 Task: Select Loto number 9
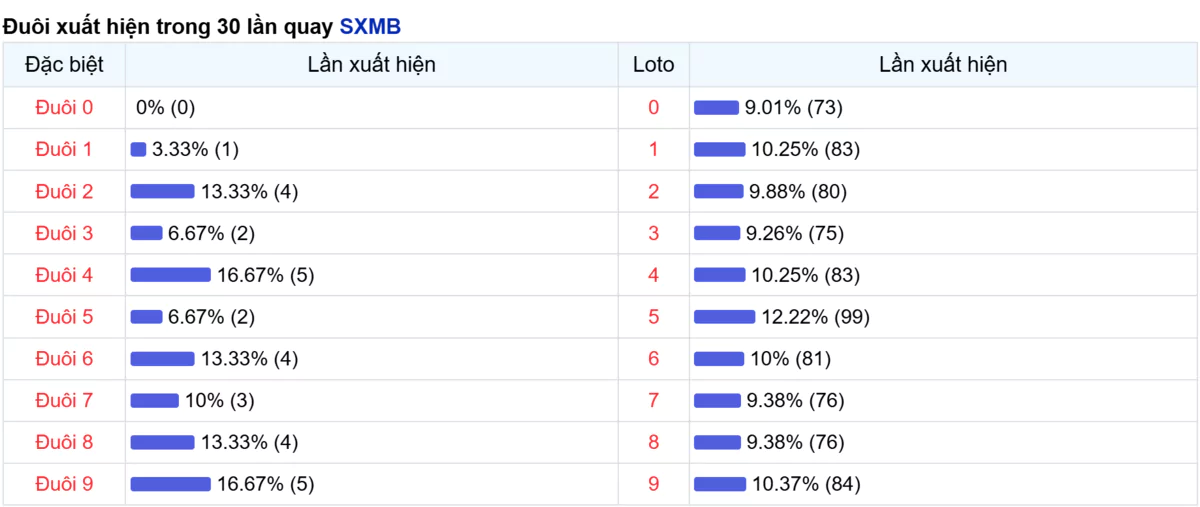coord(654,484)
